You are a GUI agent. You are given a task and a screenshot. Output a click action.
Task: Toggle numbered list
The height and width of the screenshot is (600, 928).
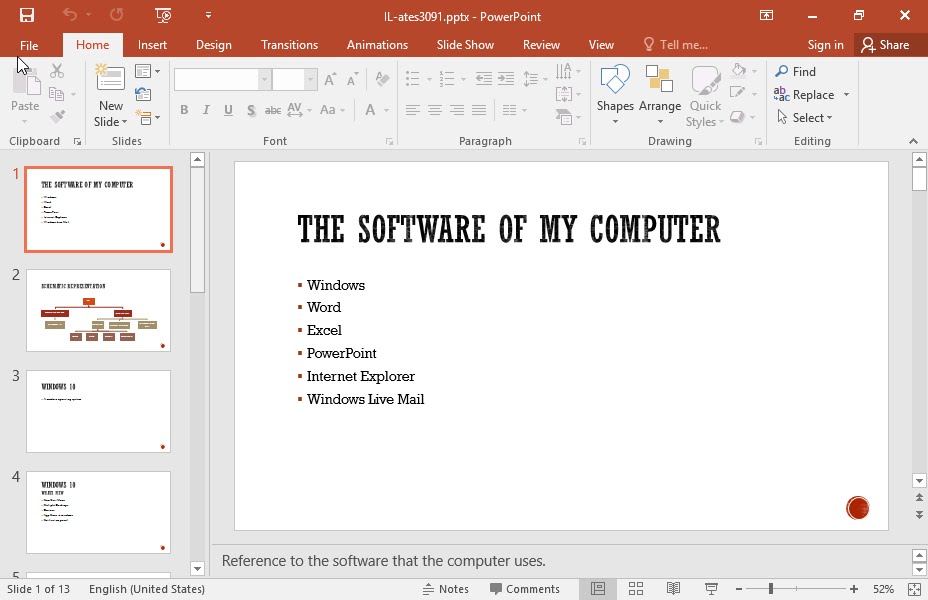pos(447,79)
